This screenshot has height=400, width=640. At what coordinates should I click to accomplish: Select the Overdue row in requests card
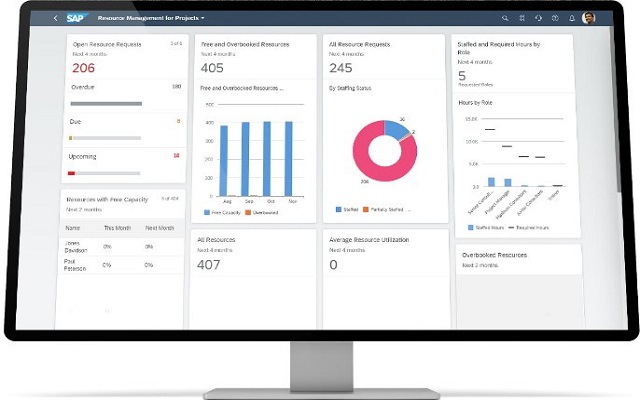[126, 96]
